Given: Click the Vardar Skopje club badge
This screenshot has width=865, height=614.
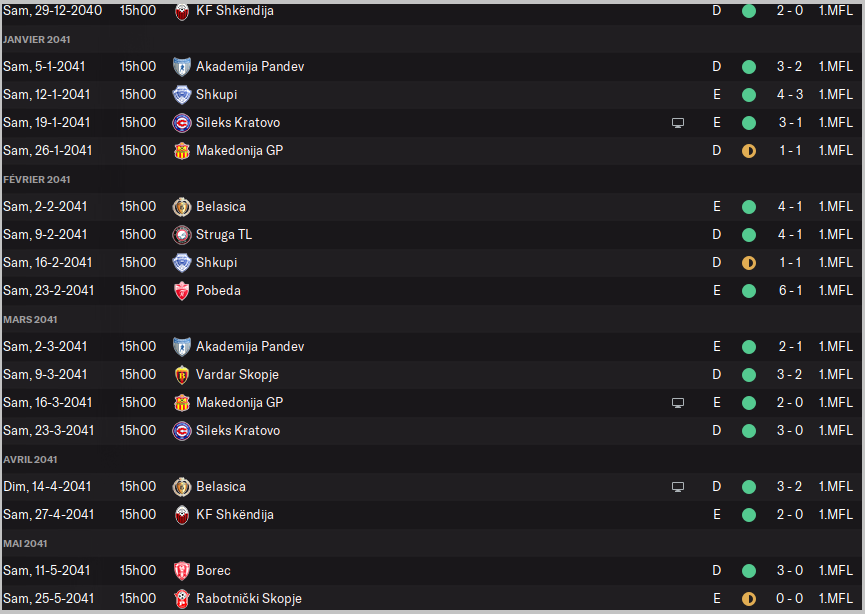Looking at the screenshot, I should (182, 375).
